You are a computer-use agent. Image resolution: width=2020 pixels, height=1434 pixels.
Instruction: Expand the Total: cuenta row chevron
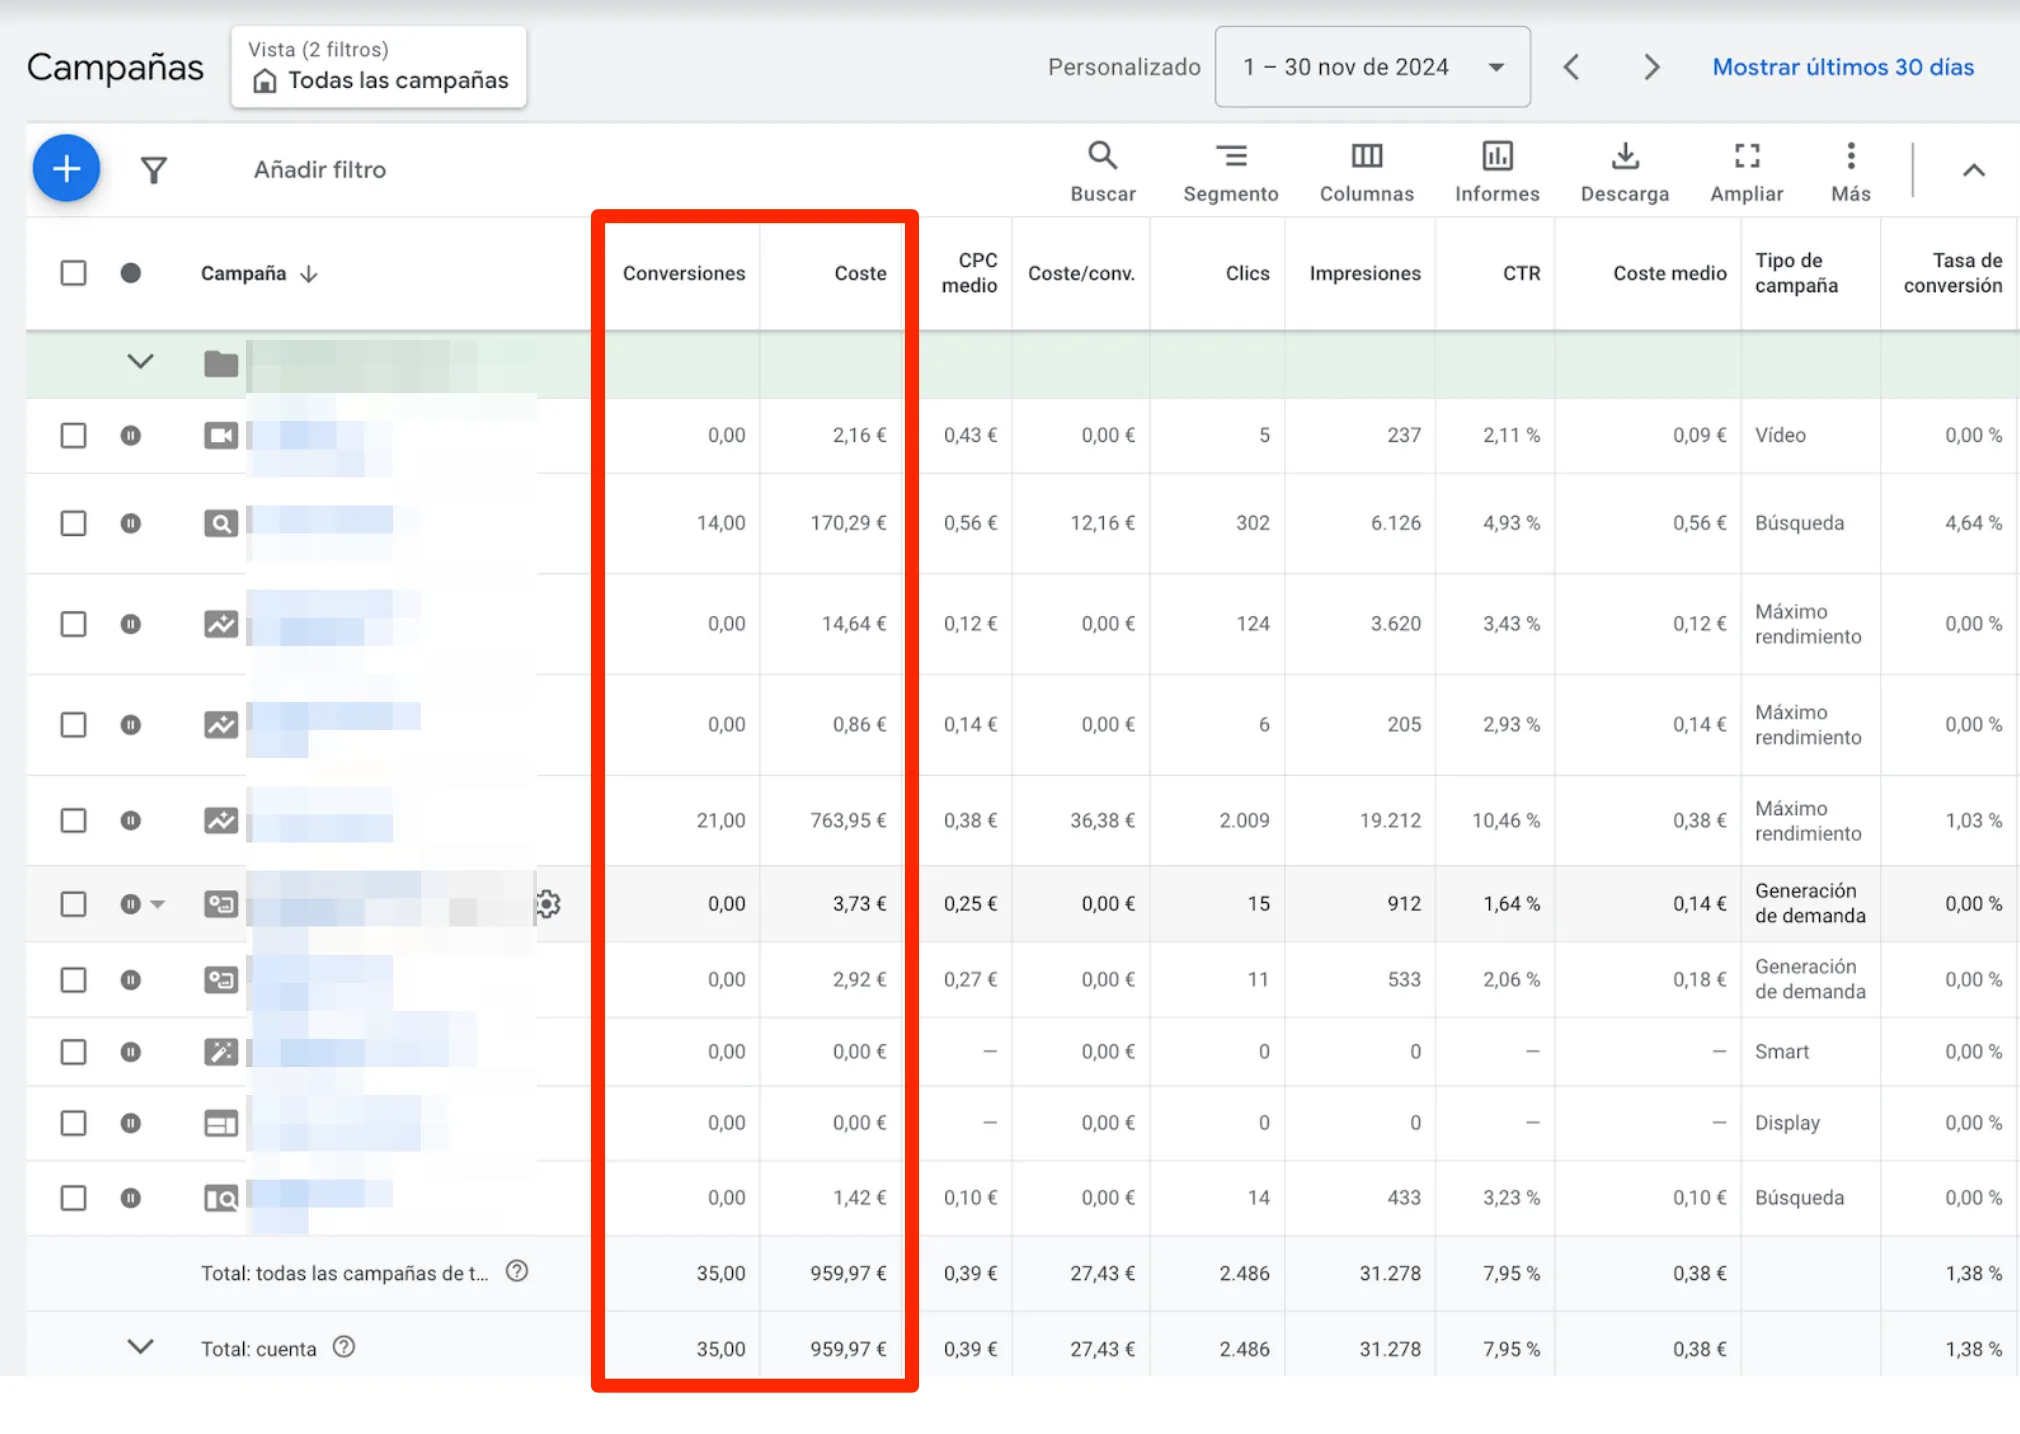(140, 1347)
